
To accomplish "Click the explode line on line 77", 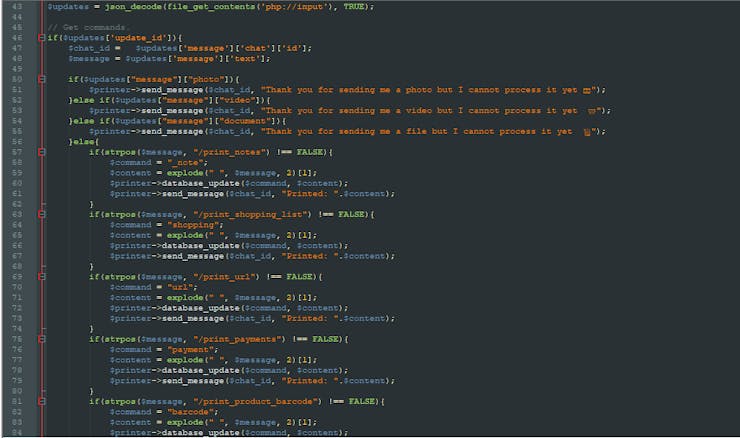I will click(x=213, y=360).
